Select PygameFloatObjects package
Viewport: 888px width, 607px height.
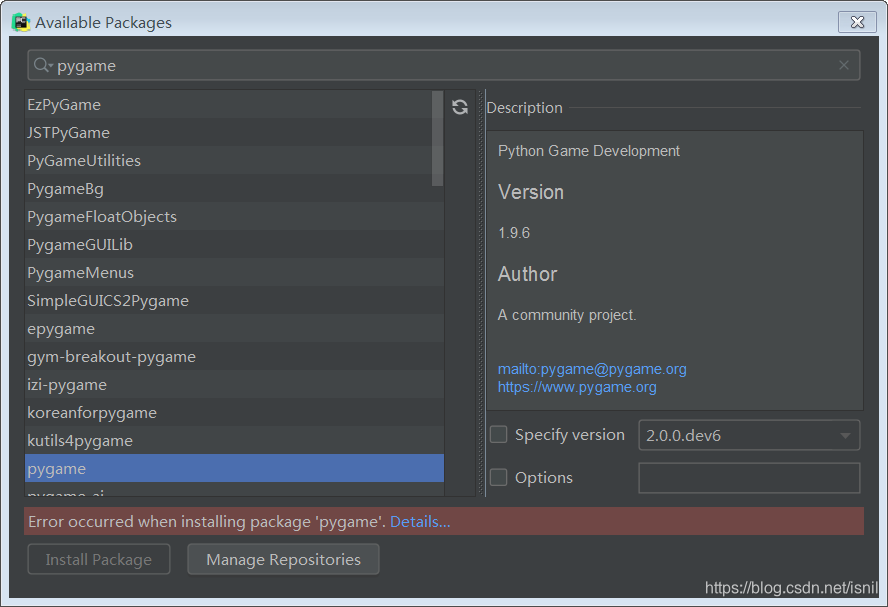tap(234, 216)
